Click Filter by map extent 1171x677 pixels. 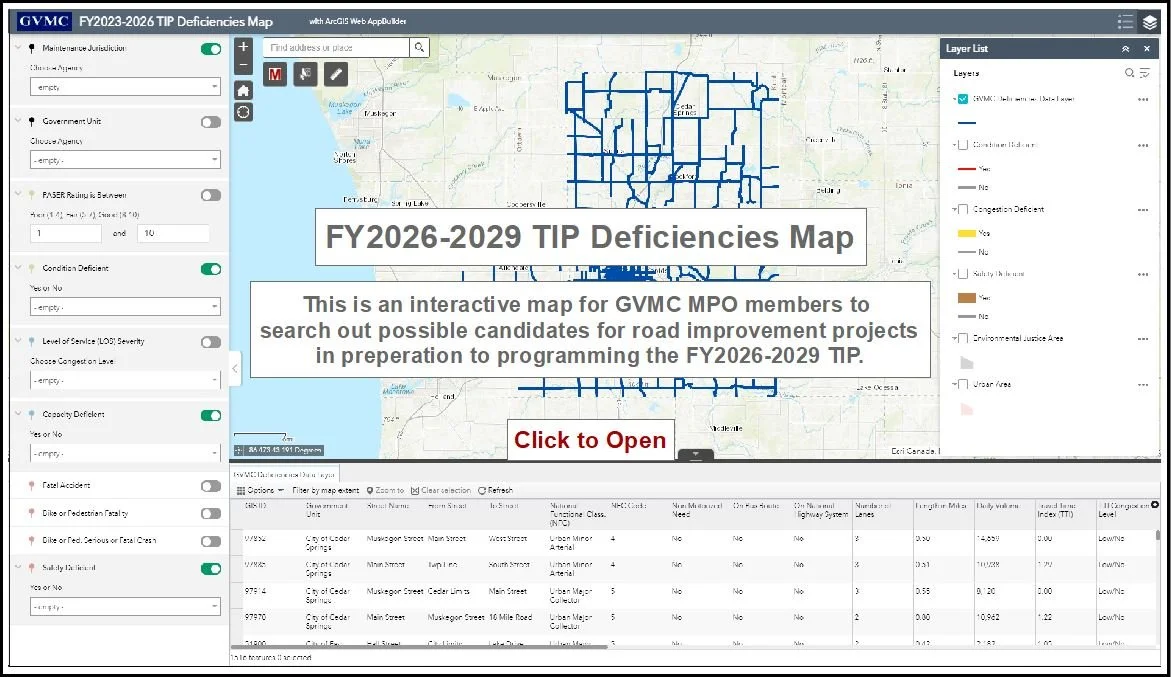[x=326, y=490]
